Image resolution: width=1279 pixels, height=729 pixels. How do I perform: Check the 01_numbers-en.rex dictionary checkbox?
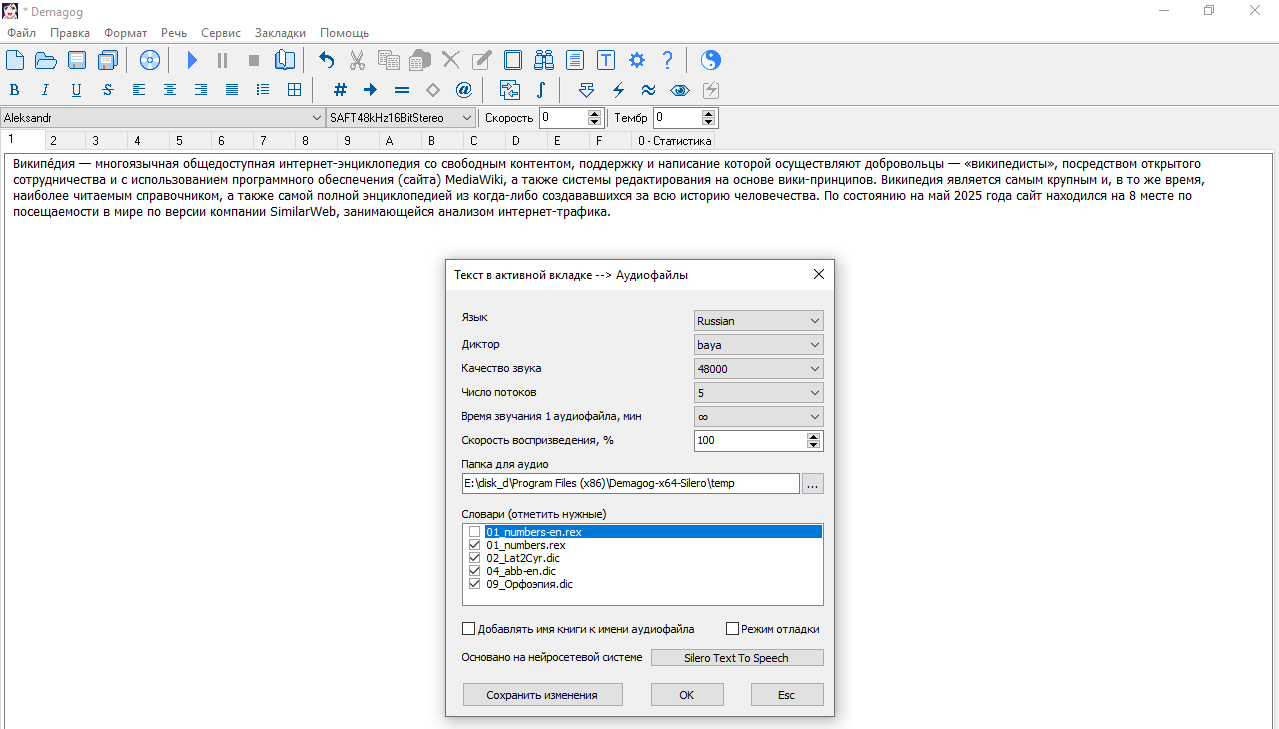point(474,532)
